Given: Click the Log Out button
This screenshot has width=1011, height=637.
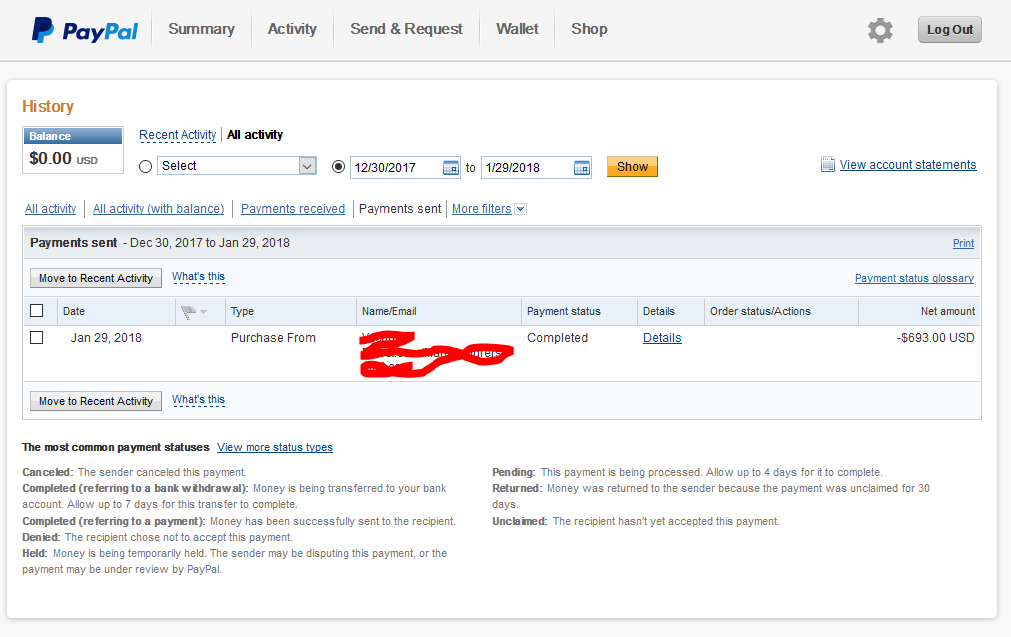Looking at the screenshot, I should click(x=950, y=30).
